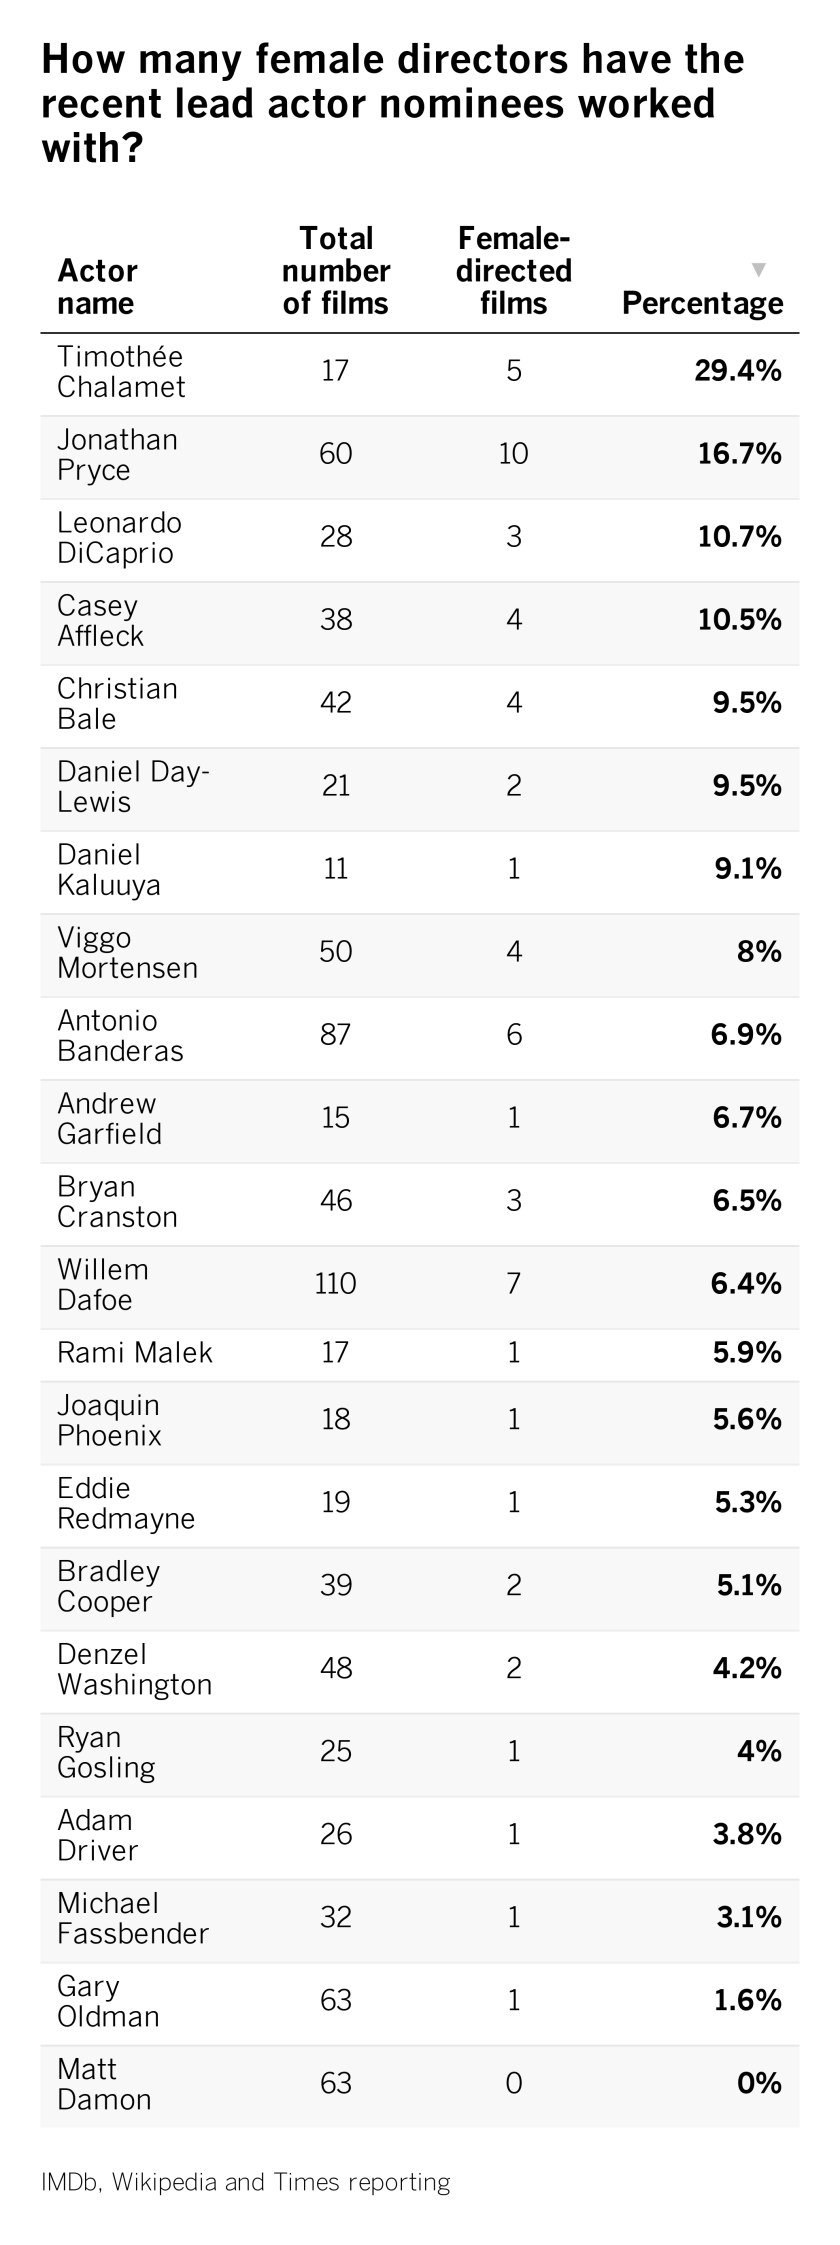Image resolution: width=840 pixels, height=2245 pixels.
Task: Click the Rami Malek row
Action: pos(420,1354)
